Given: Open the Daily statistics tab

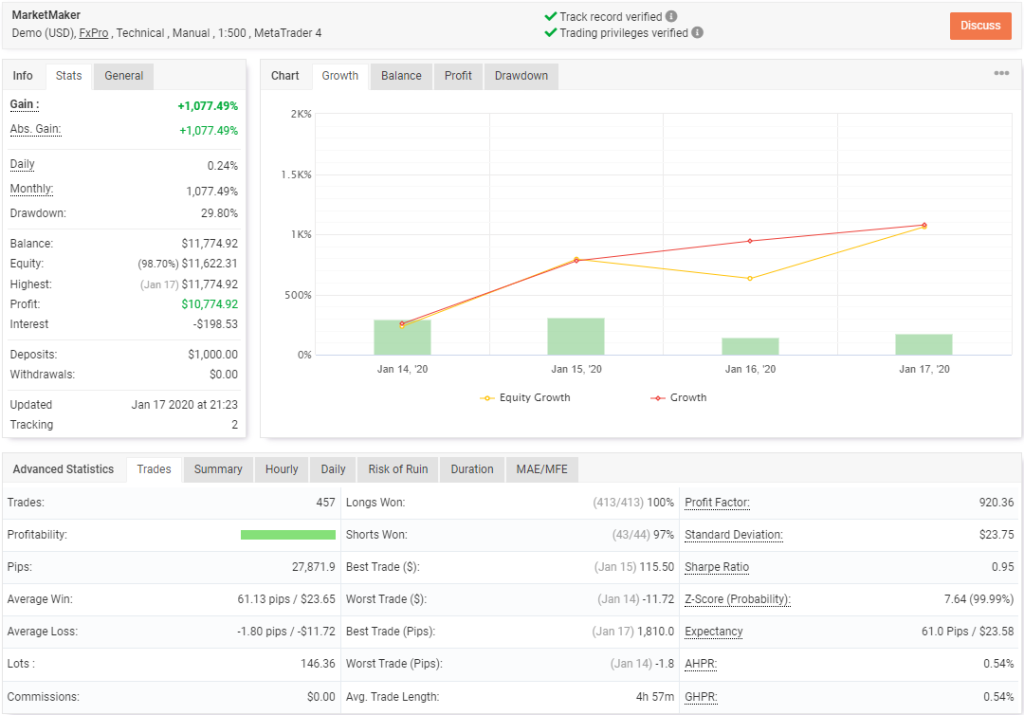Looking at the screenshot, I should pos(333,469).
